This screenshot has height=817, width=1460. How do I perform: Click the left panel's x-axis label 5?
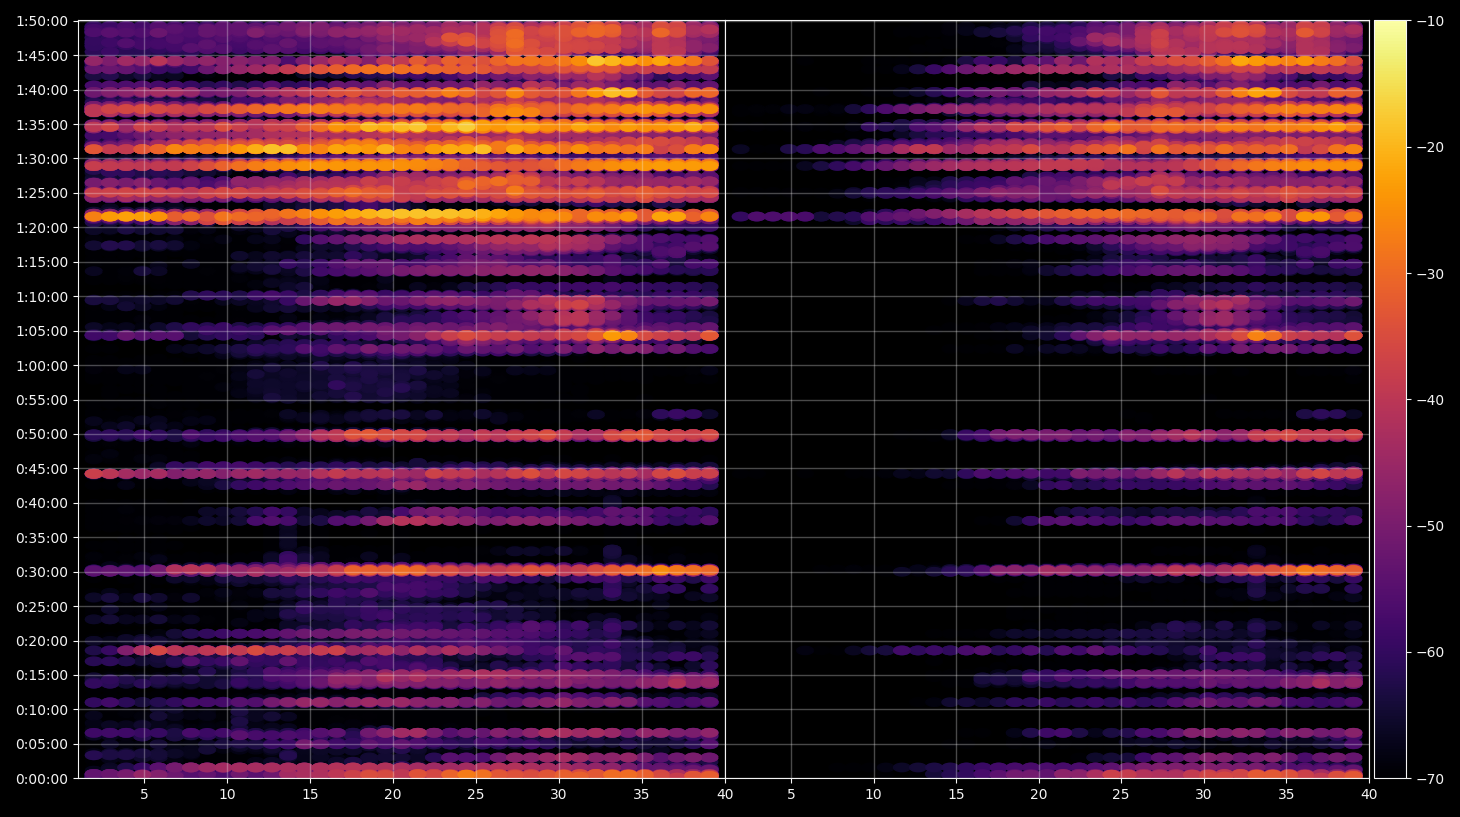pos(144,795)
